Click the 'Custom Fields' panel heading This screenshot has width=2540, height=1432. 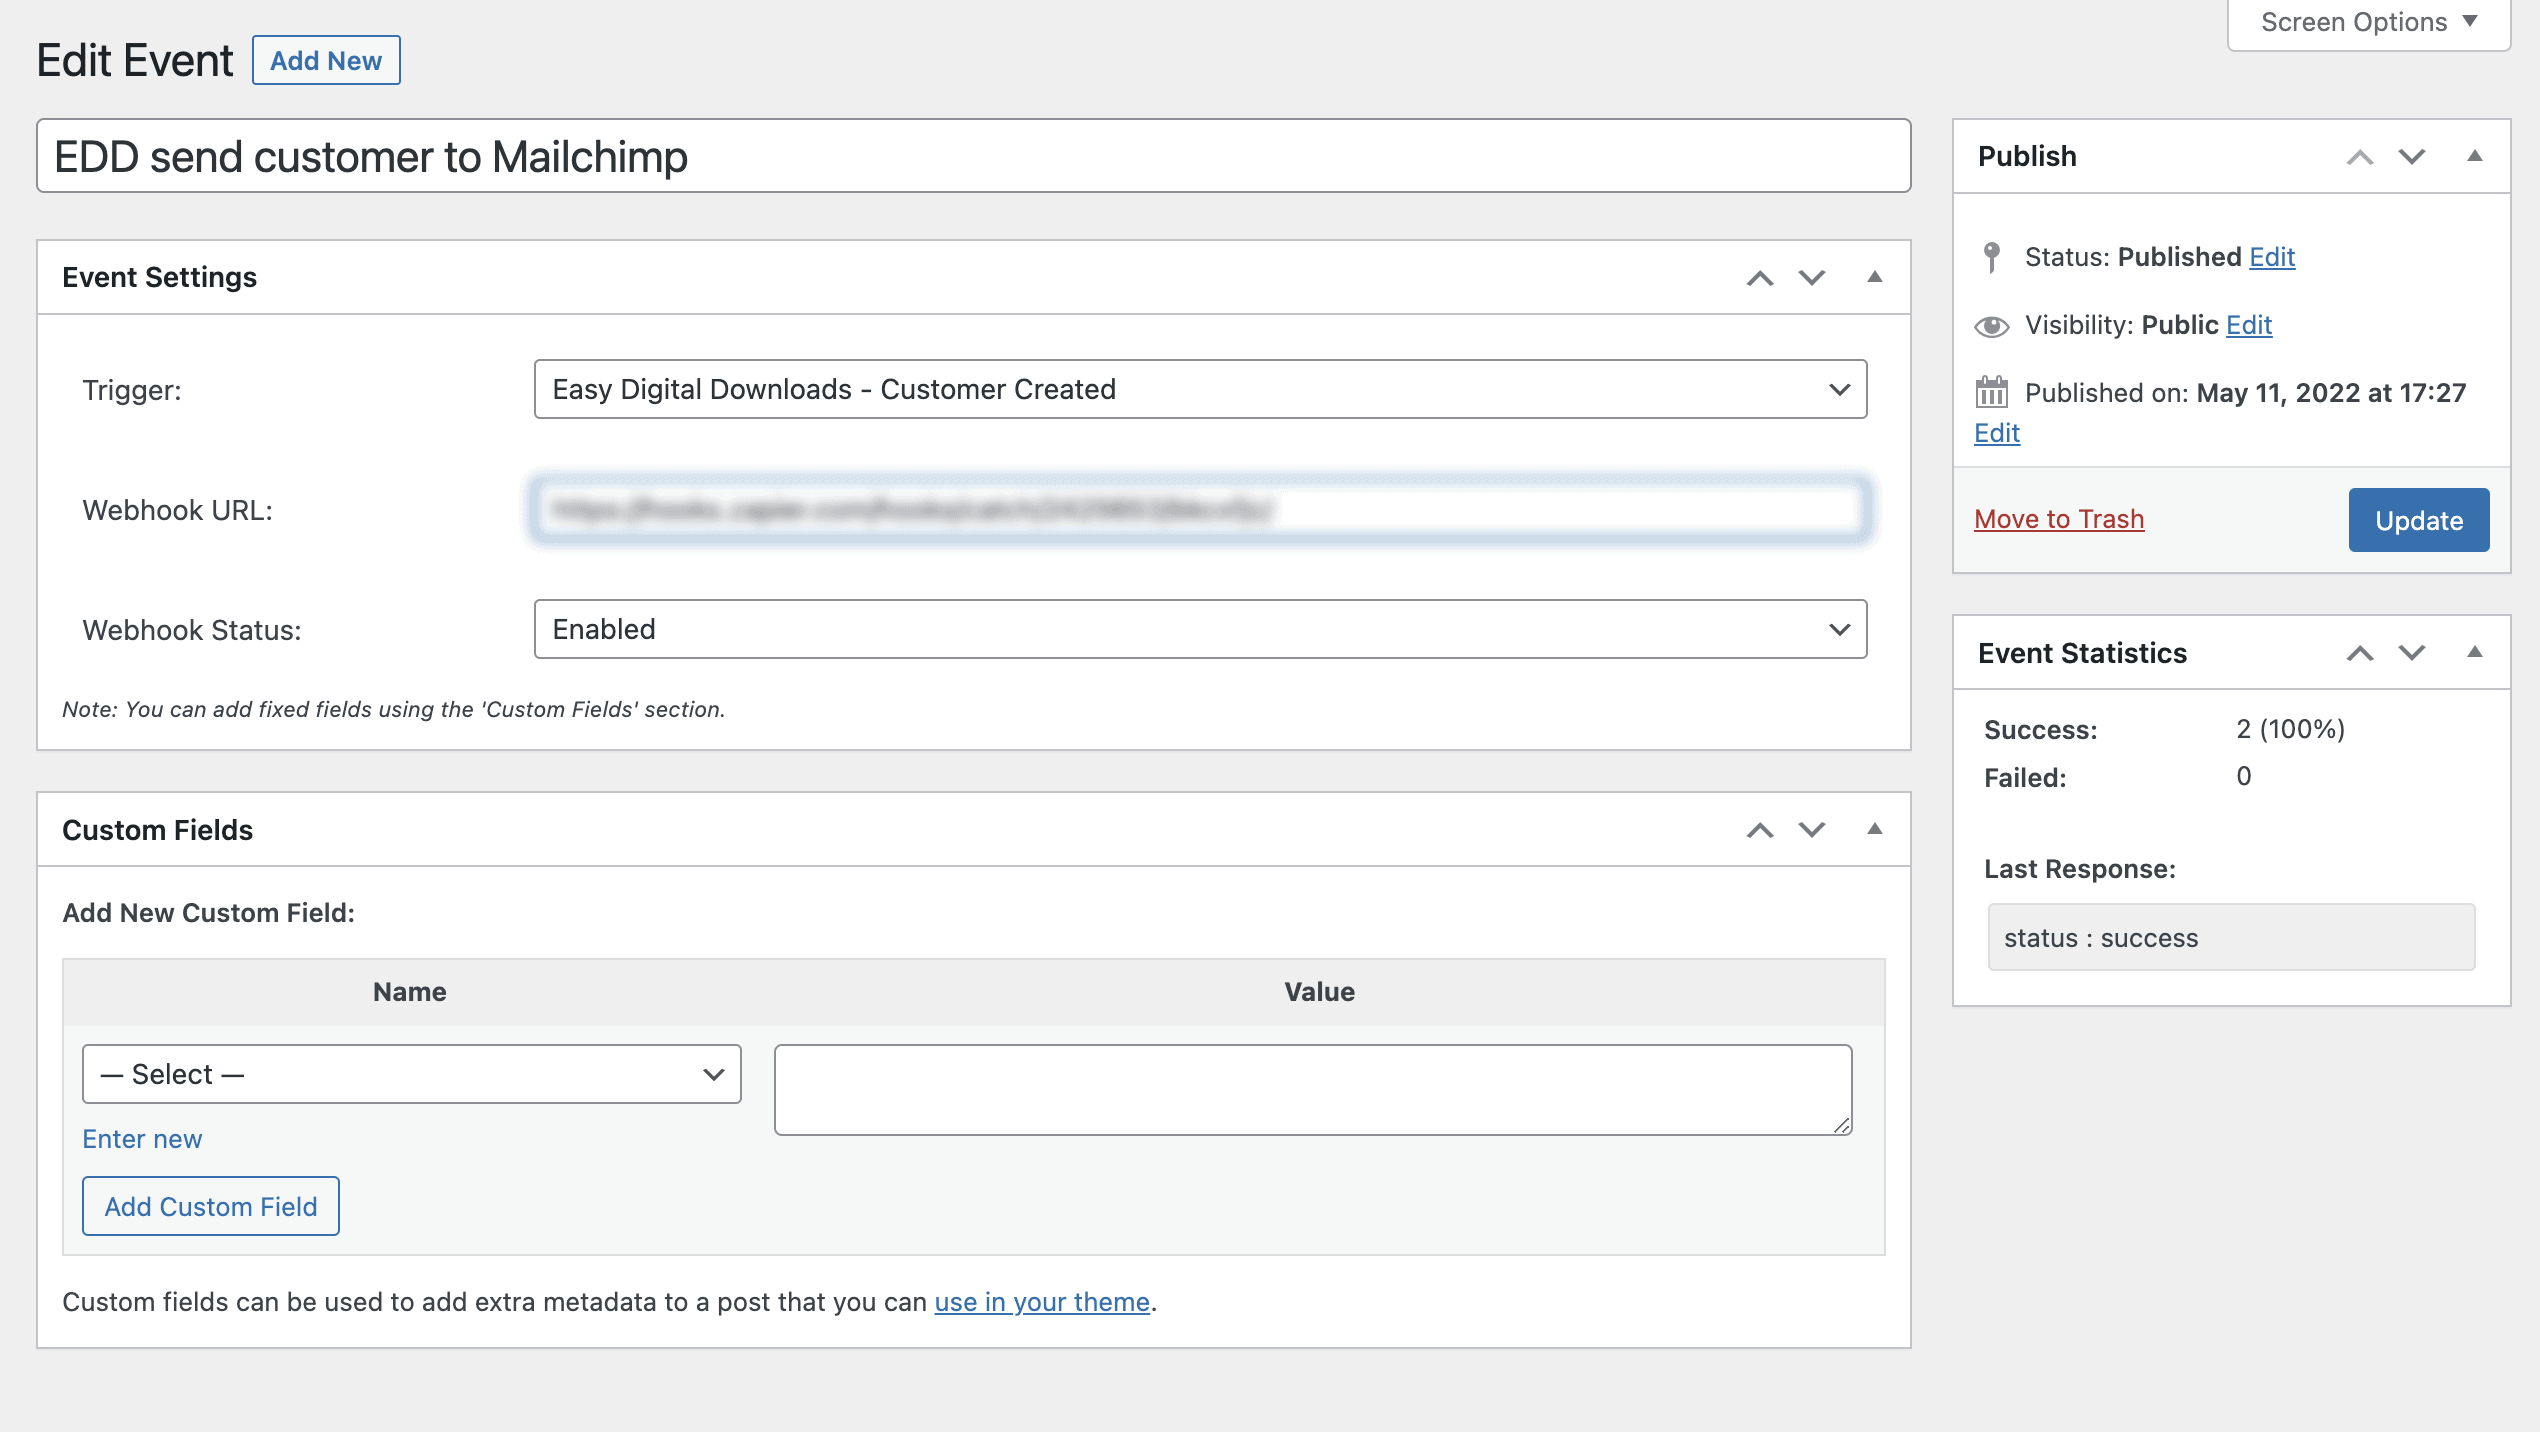pos(157,830)
